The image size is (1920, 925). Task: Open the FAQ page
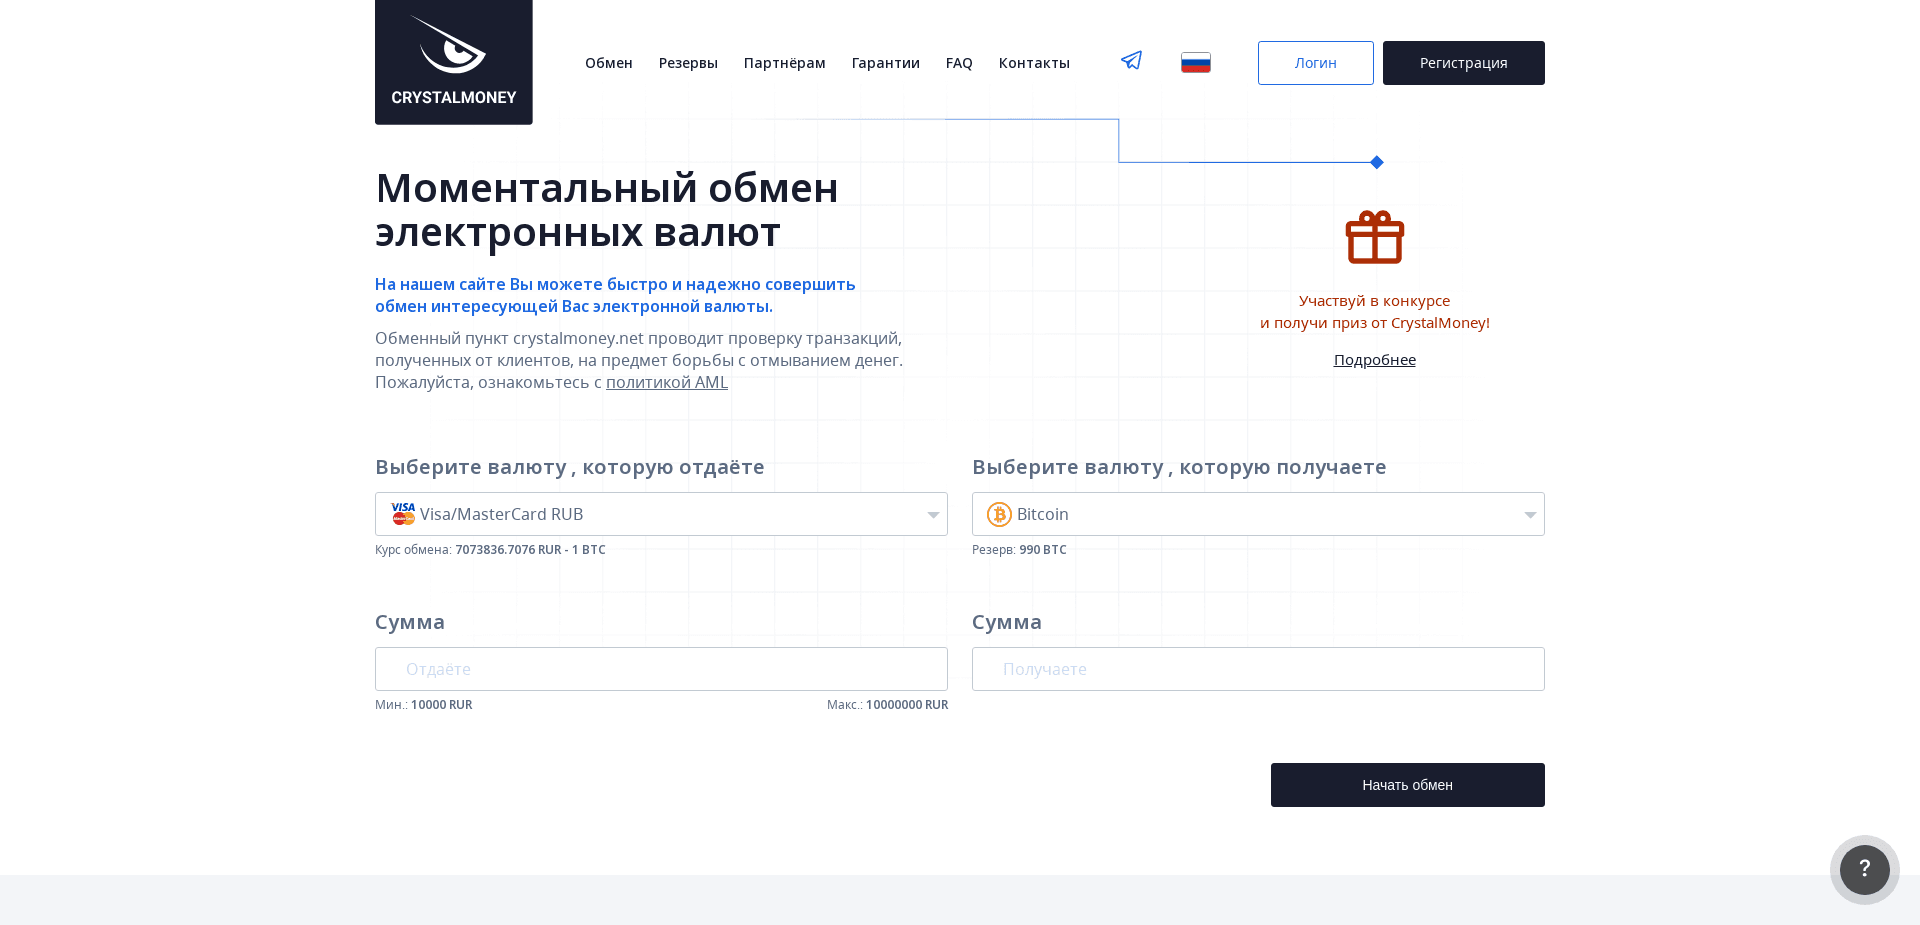[x=959, y=62]
